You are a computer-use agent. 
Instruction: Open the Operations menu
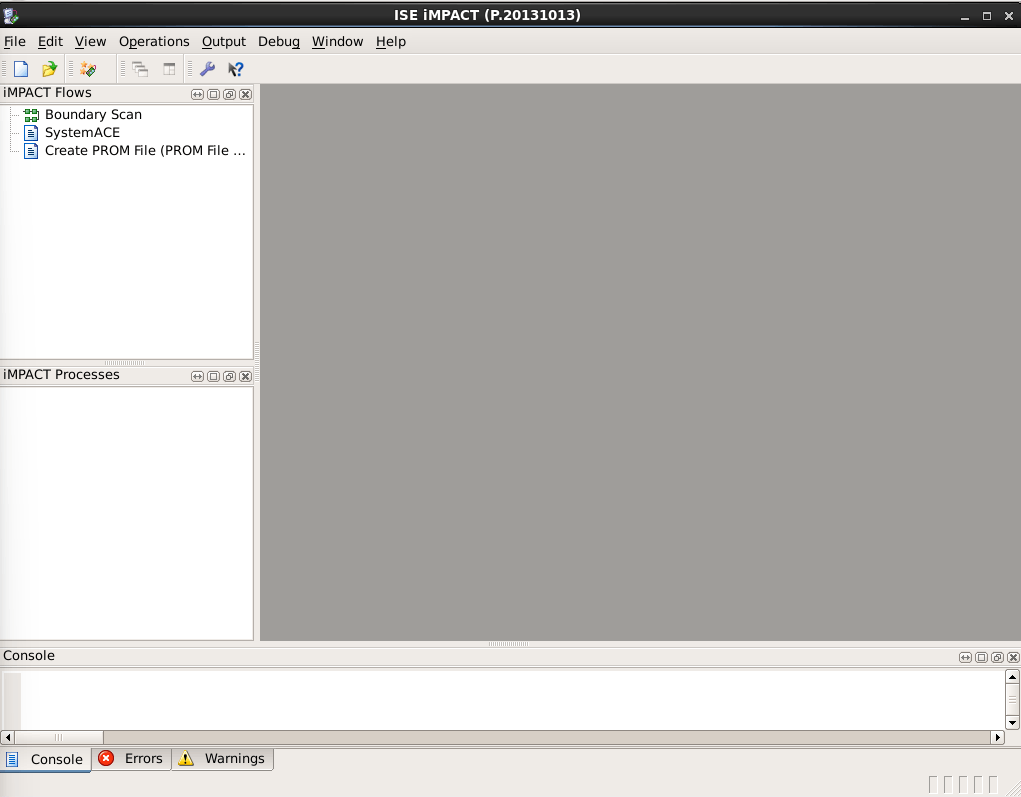[154, 42]
